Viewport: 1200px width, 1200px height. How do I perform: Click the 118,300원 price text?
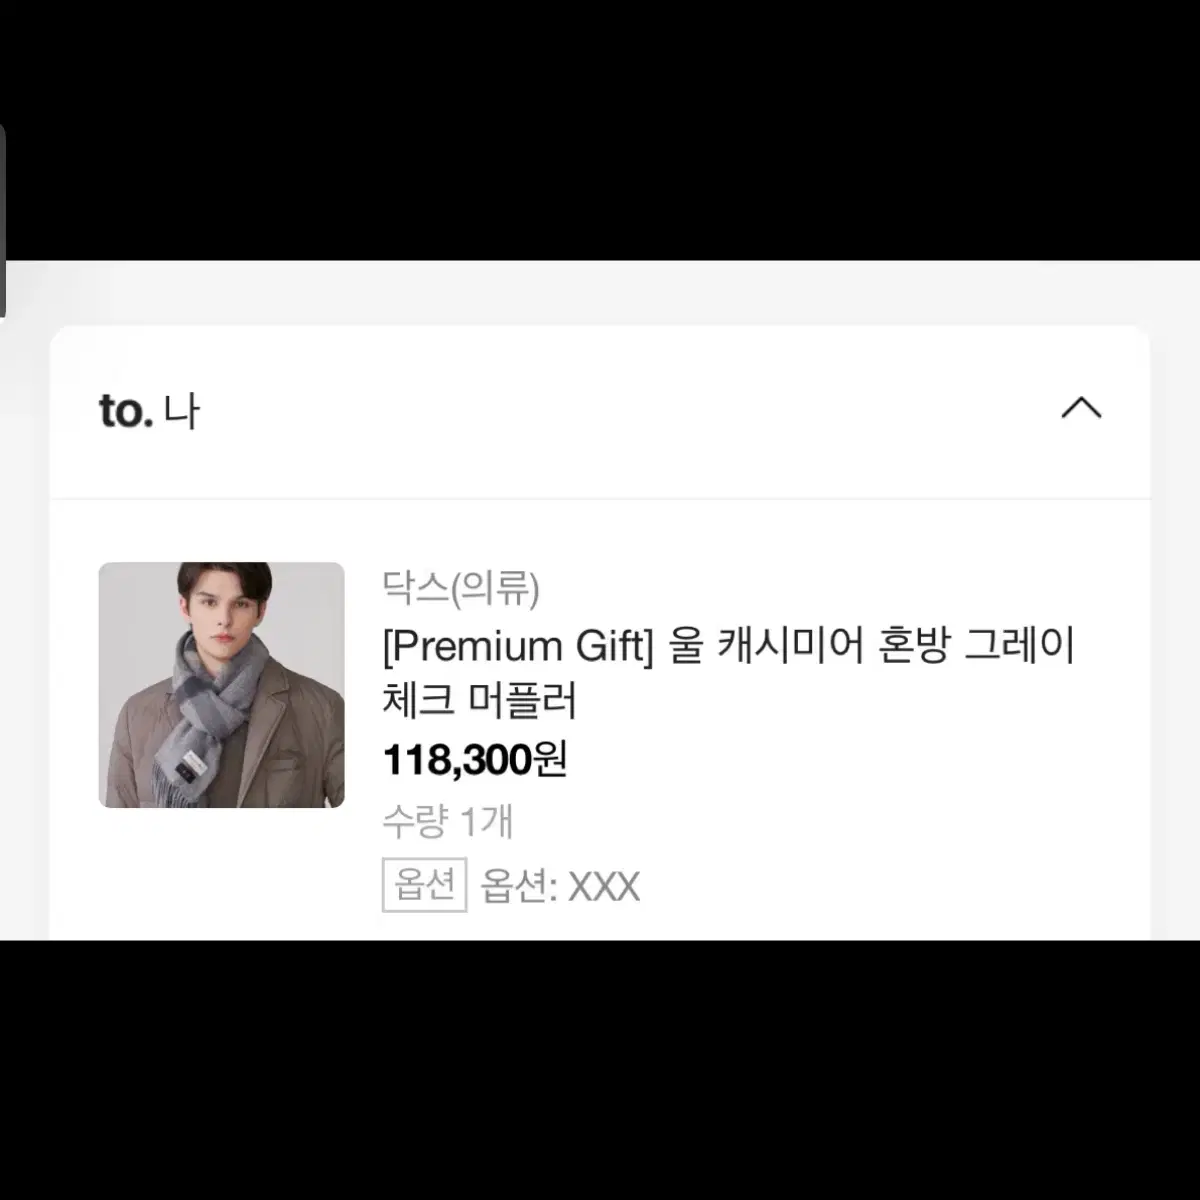tap(475, 760)
